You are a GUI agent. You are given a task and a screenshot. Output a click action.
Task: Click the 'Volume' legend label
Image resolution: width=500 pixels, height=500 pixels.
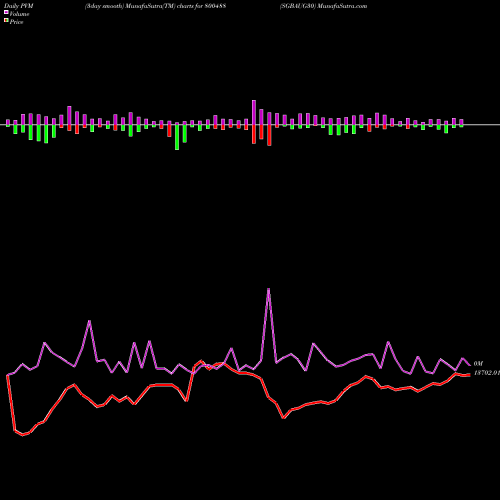[19, 14]
